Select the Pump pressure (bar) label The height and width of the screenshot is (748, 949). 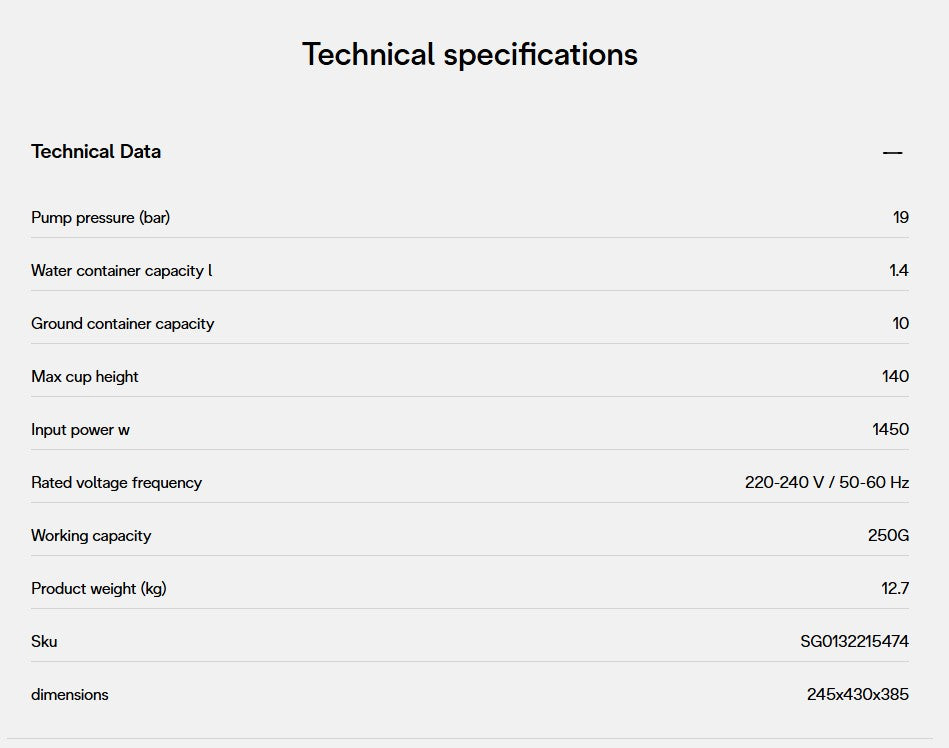click(x=101, y=218)
